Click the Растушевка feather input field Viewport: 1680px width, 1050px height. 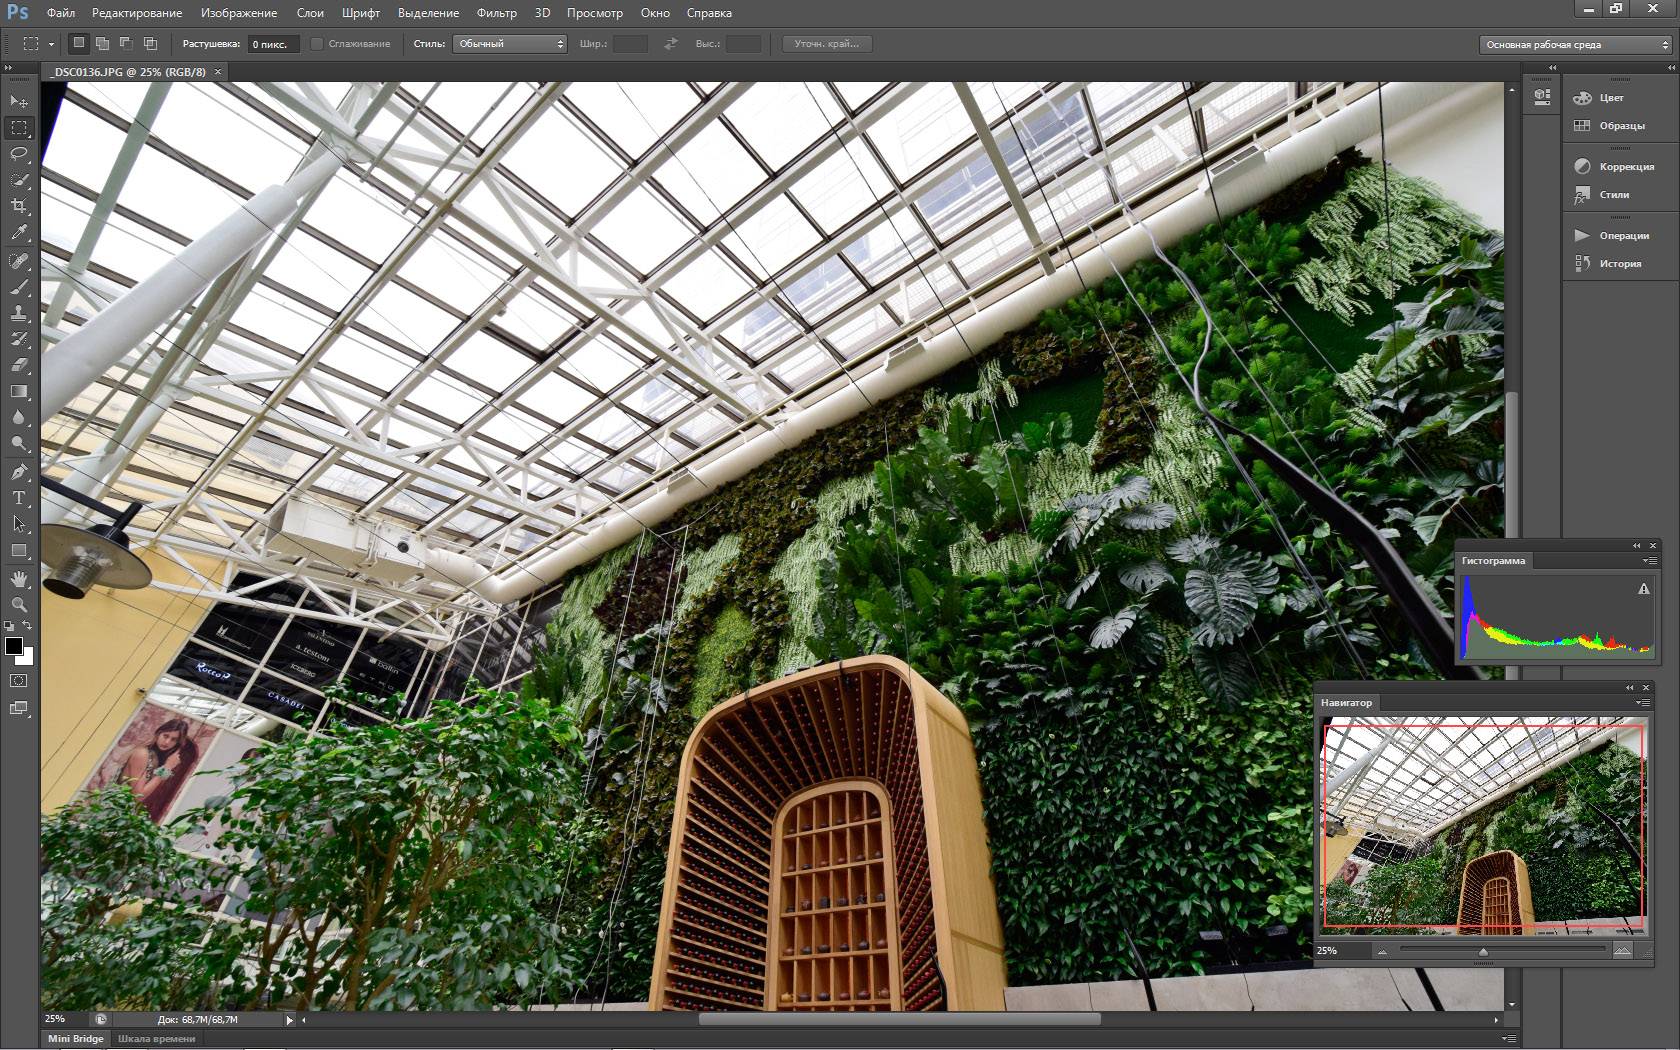tap(274, 44)
